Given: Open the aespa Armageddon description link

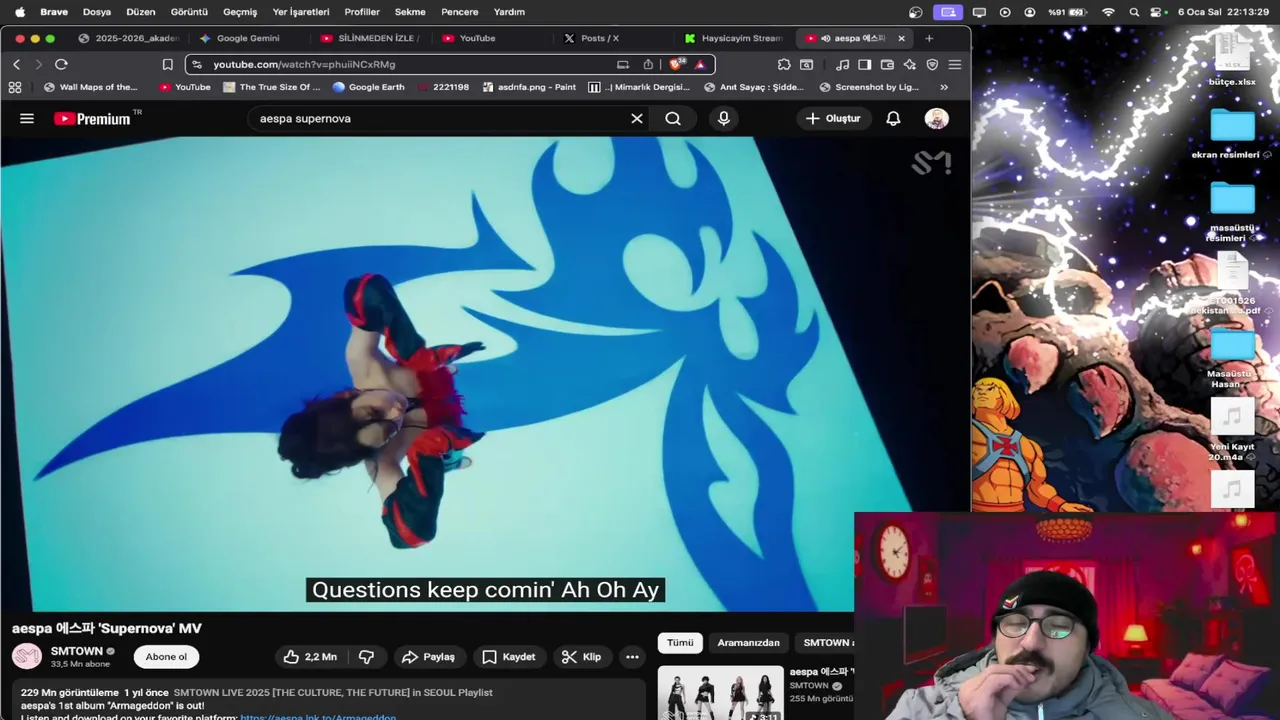Looking at the screenshot, I should 318,716.
